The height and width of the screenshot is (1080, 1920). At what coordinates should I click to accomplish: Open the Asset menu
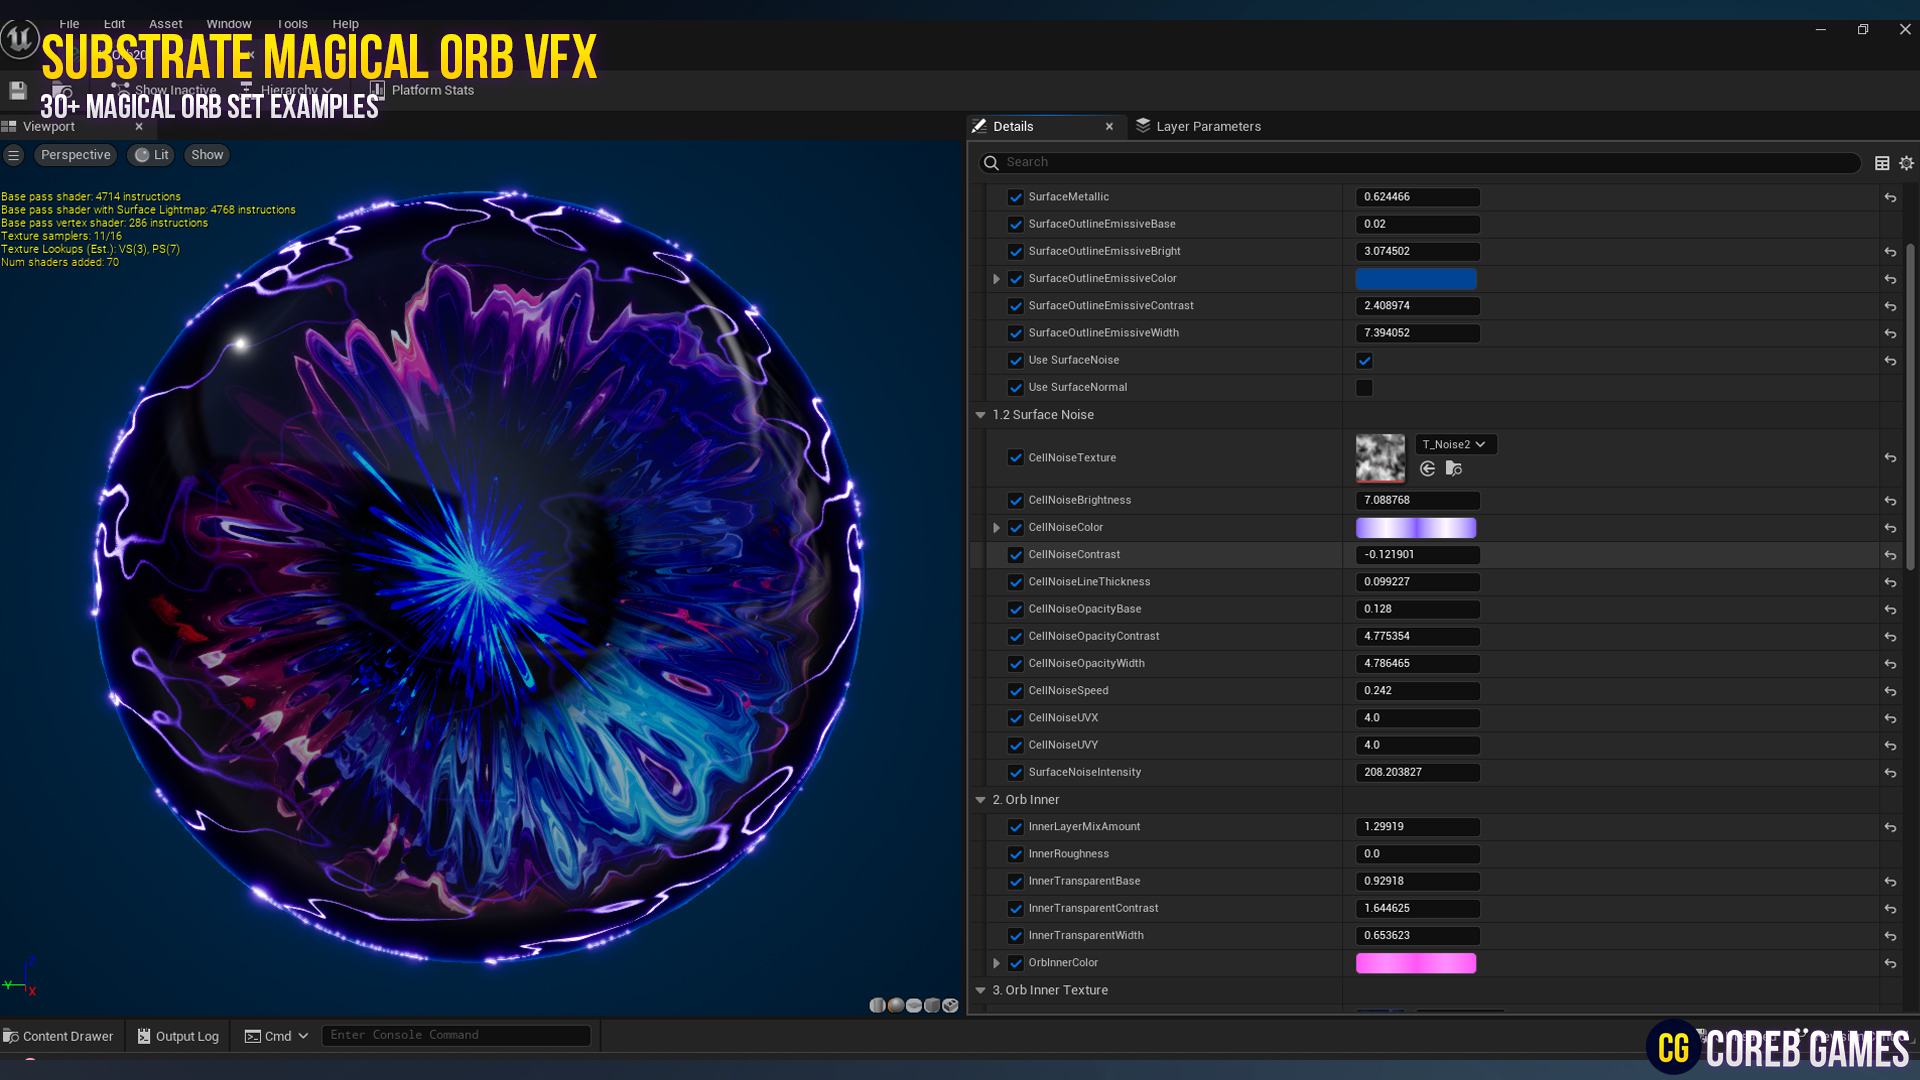click(x=165, y=23)
